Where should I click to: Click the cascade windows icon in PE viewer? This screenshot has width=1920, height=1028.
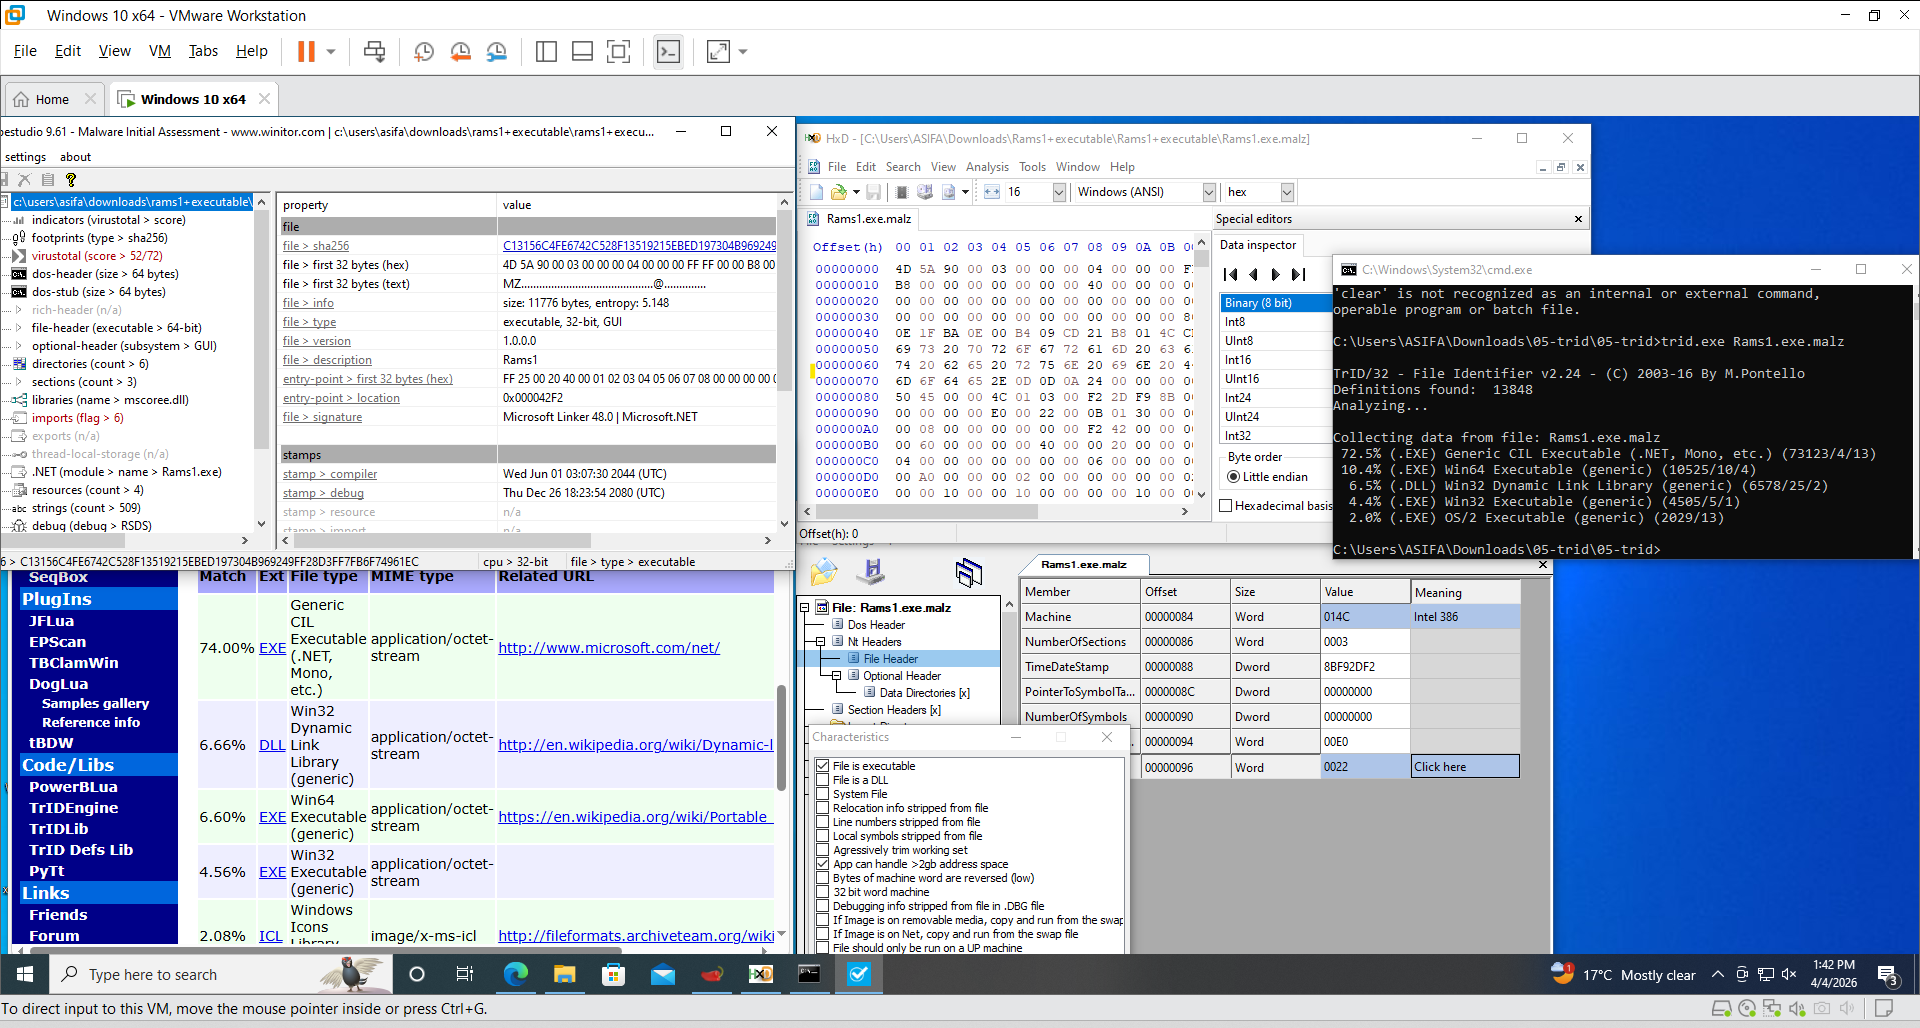click(x=968, y=572)
